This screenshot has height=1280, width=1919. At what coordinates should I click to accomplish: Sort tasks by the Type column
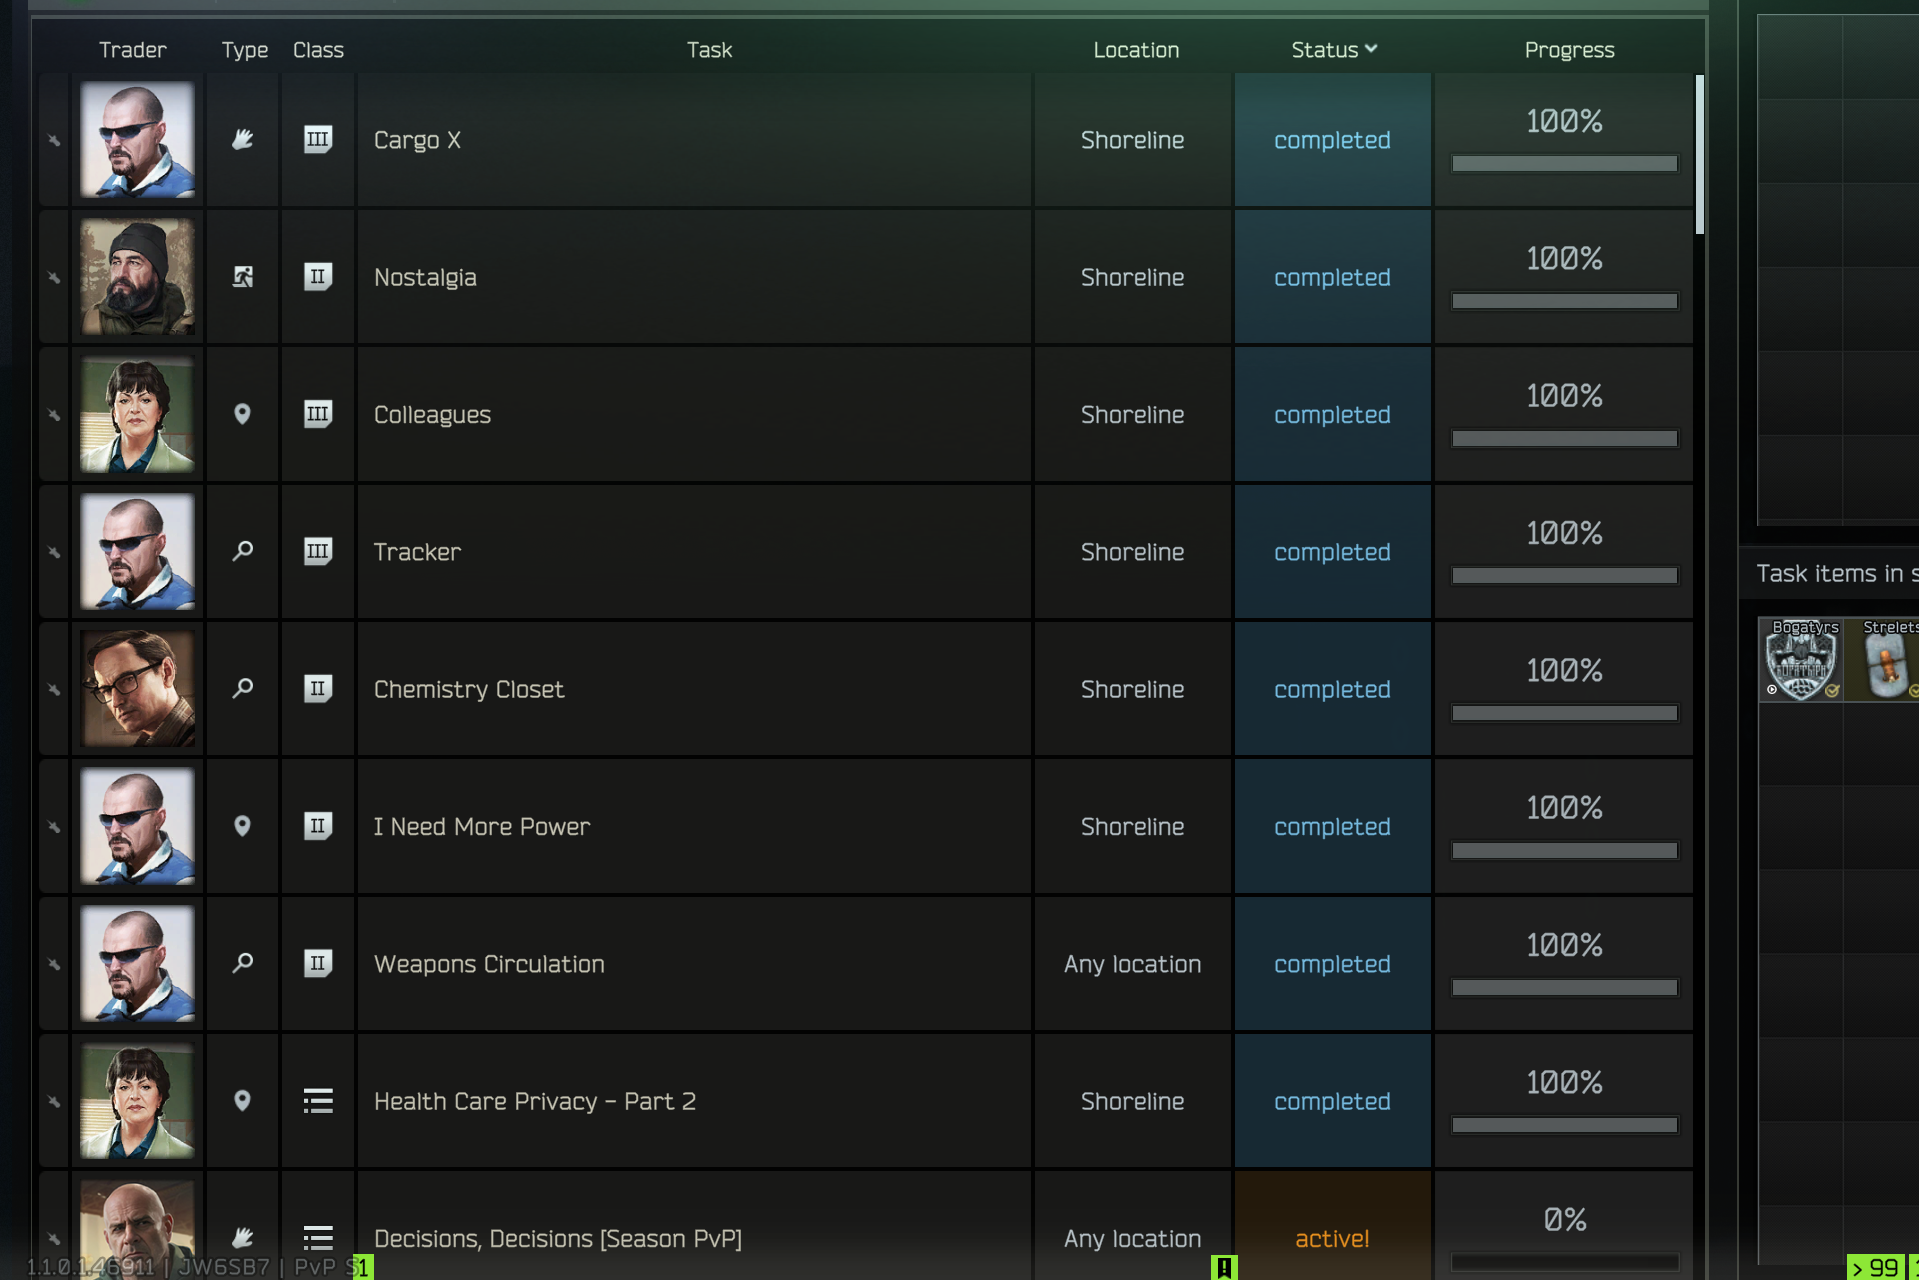[245, 50]
